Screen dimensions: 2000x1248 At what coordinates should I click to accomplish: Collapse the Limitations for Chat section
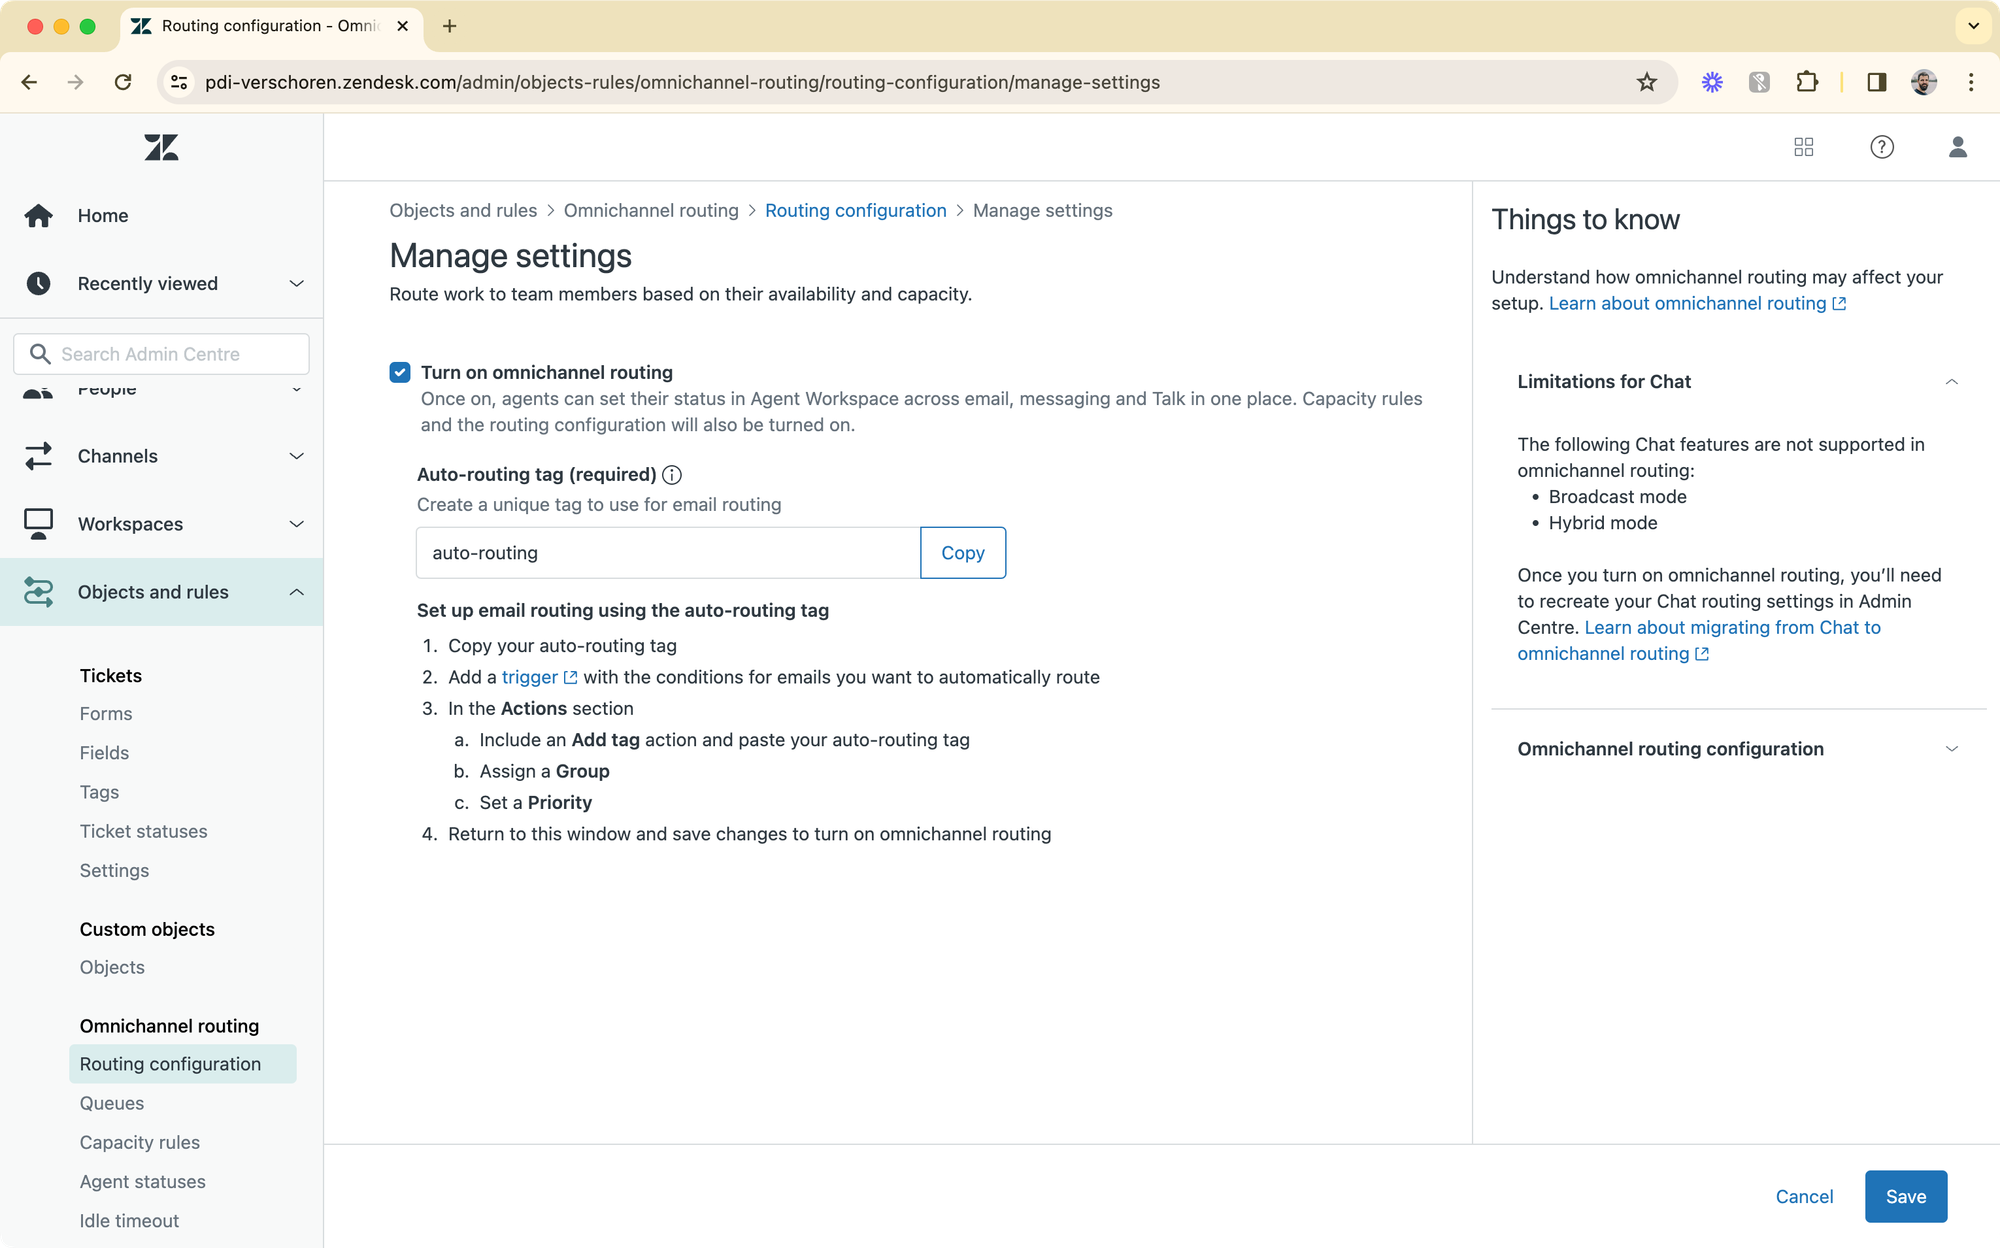[x=1950, y=382]
